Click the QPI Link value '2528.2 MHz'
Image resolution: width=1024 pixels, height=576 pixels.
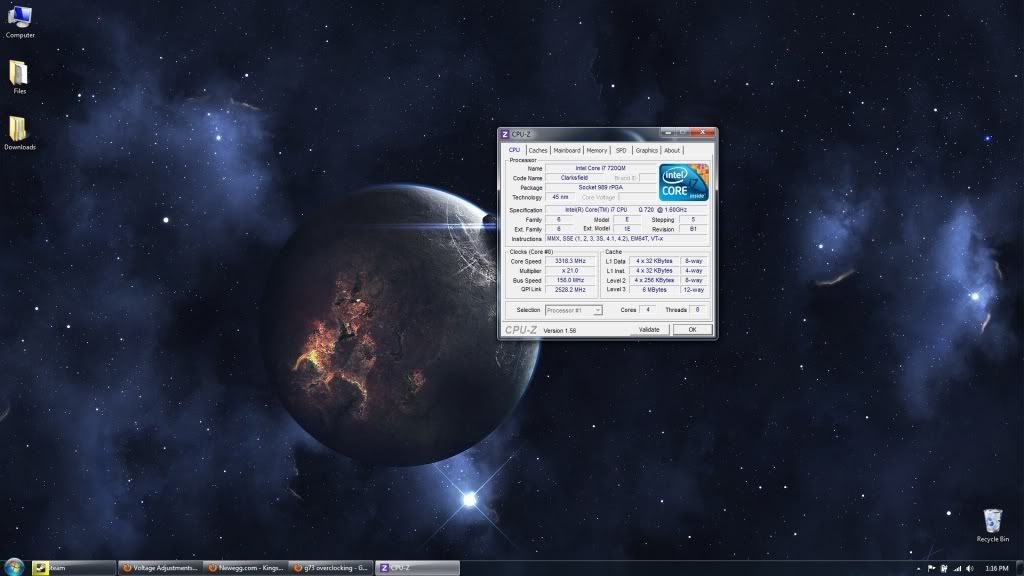tap(570, 290)
